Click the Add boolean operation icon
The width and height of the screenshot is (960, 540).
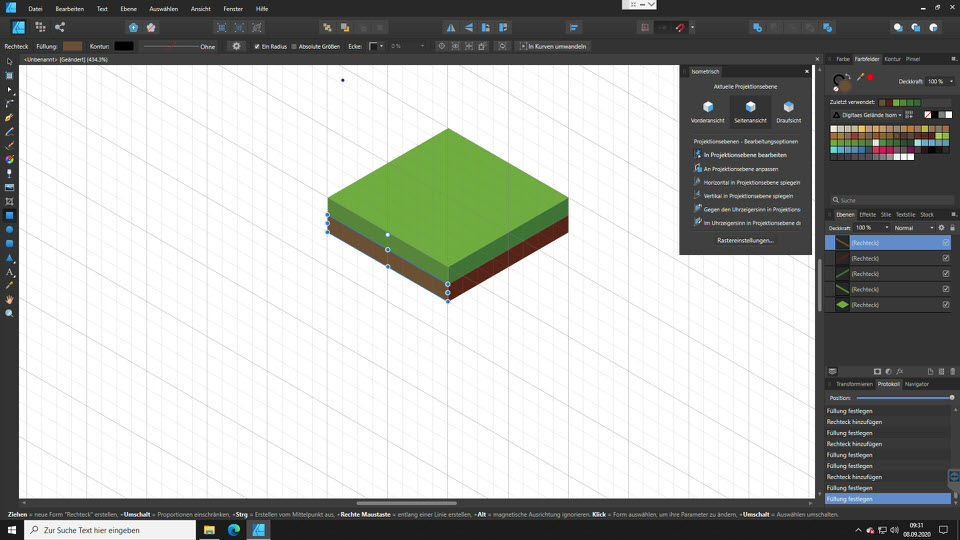[x=757, y=28]
